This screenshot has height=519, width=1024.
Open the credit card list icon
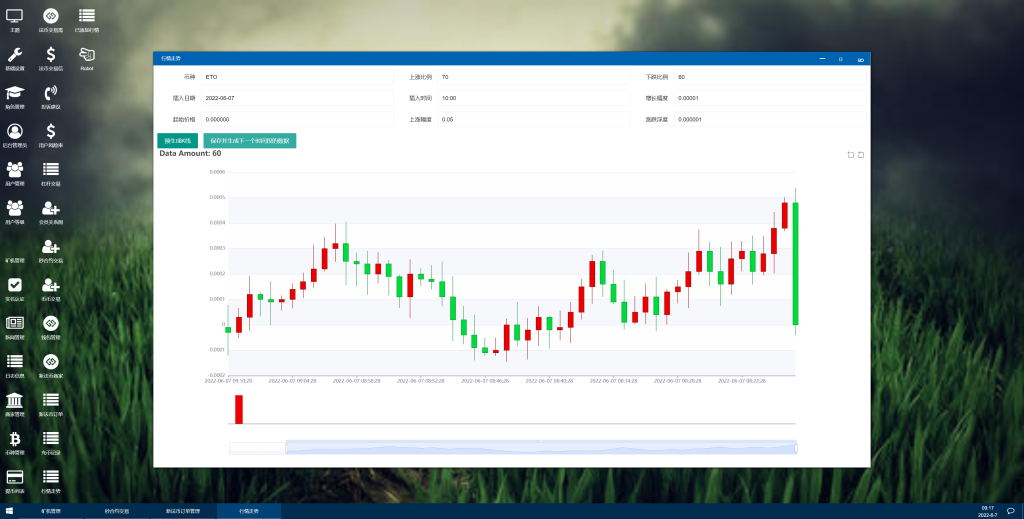(15, 477)
